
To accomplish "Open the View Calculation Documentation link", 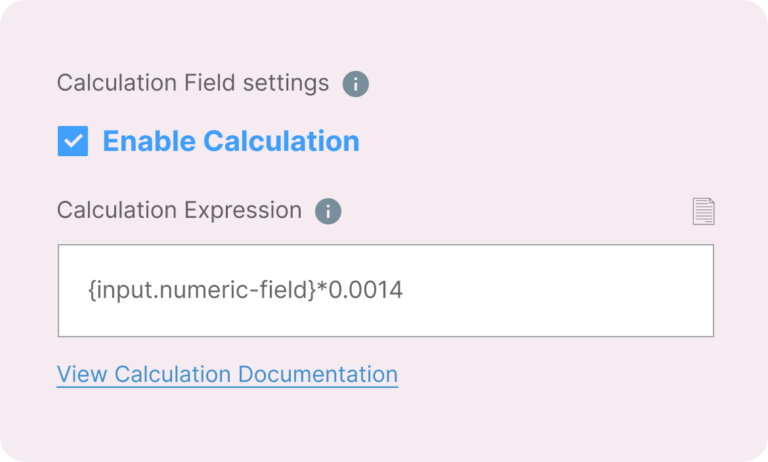I will 227,375.
